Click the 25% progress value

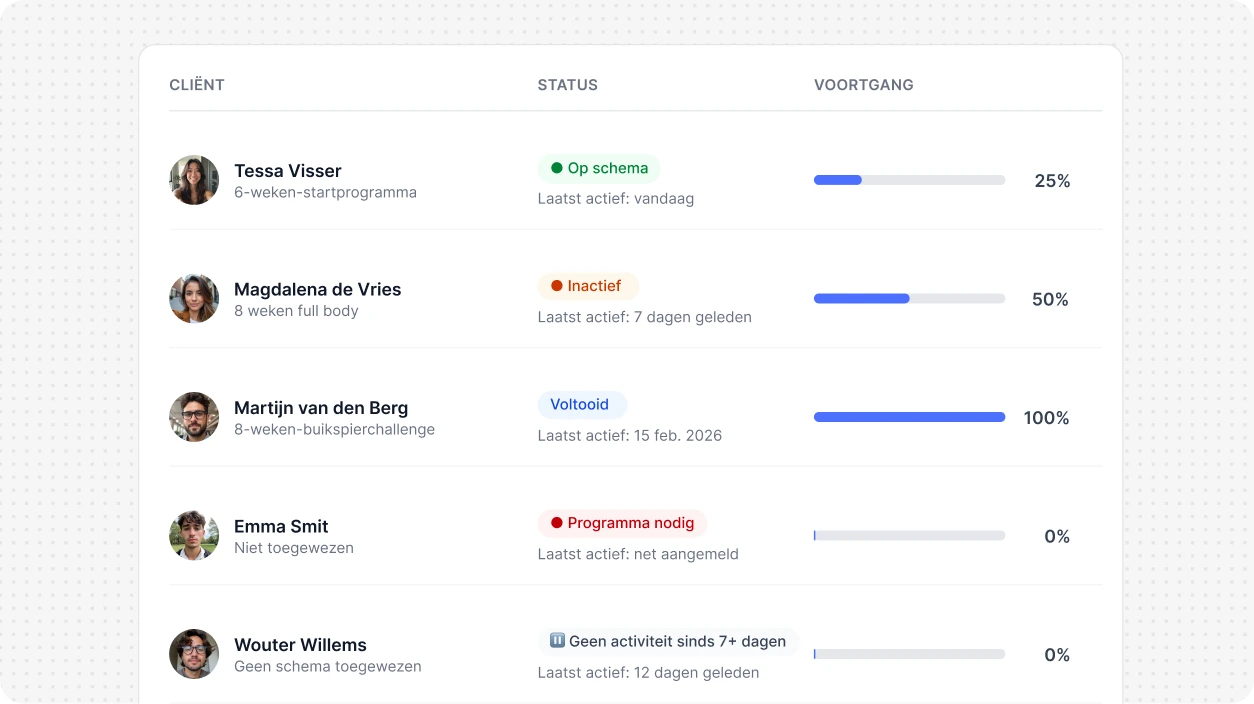point(1052,181)
